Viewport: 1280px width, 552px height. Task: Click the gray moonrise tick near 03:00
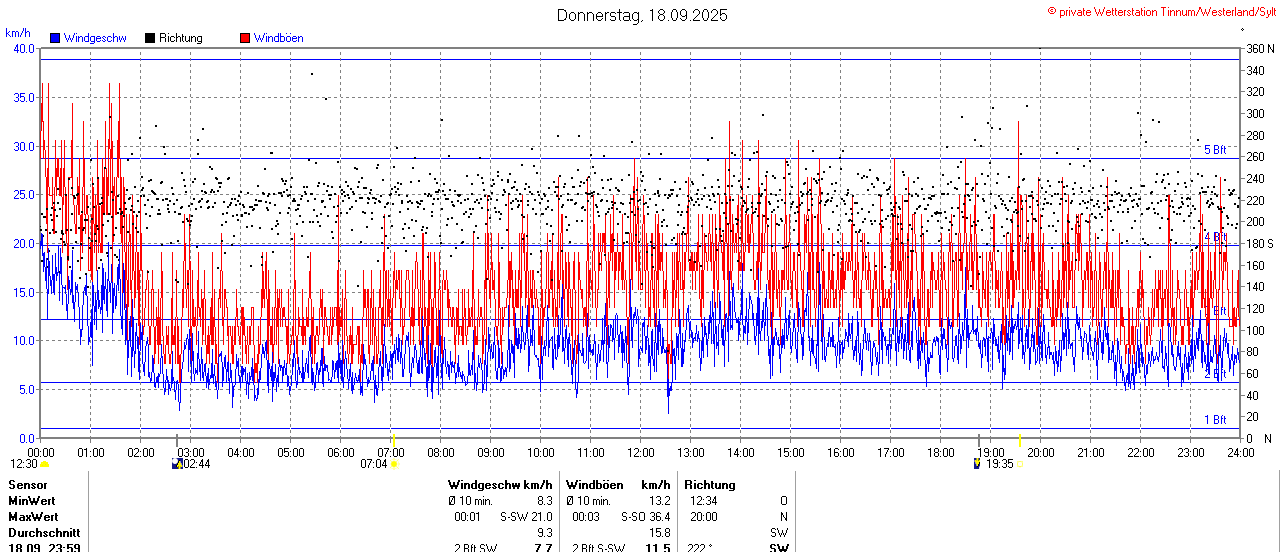coord(177,440)
